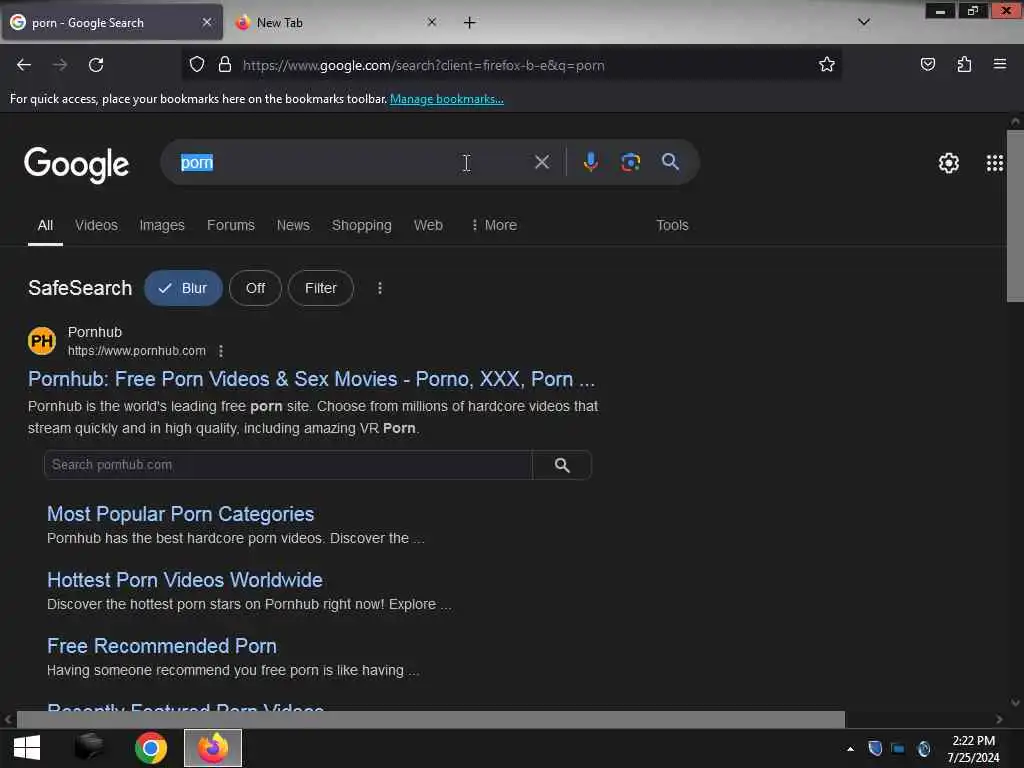Go back with the browser back arrow

tap(24, 65)
